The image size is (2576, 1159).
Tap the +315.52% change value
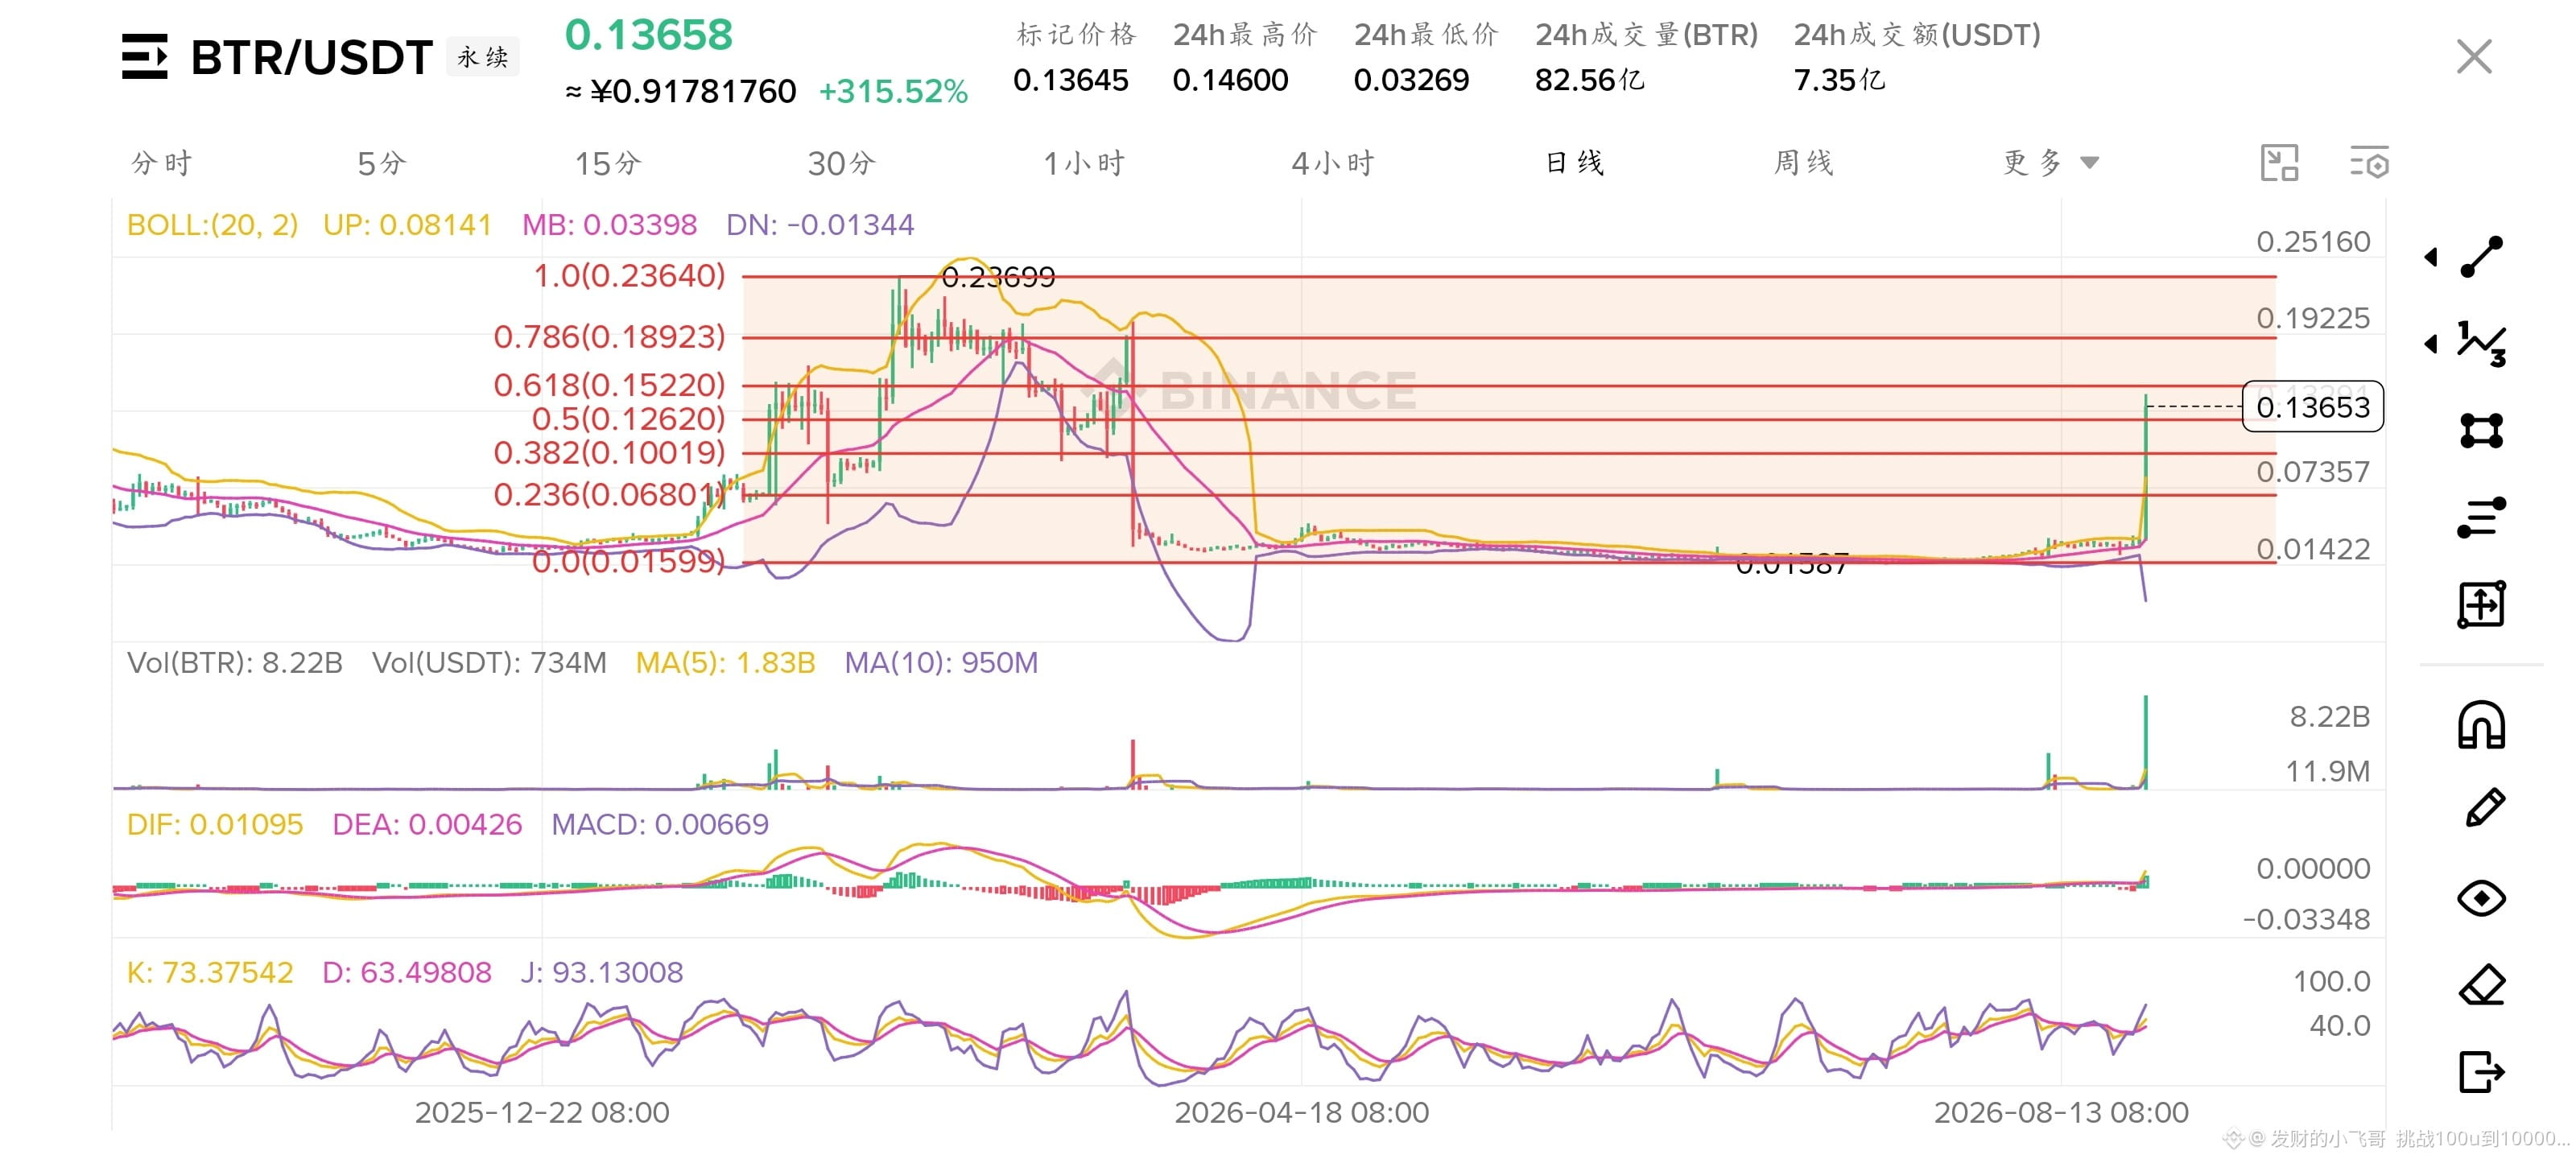pos(893,92)
